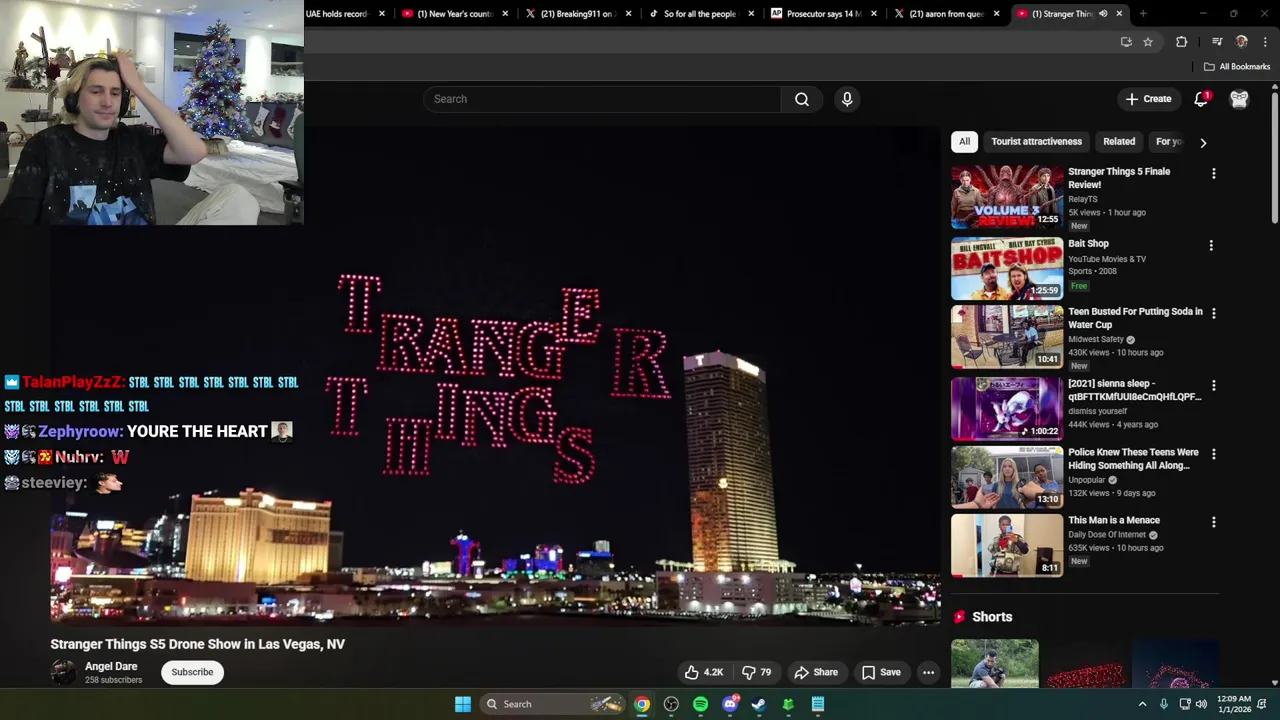The image size is (1280, 720).
Task: Open YouTube notifications bell
Action: click(1201, 99)
